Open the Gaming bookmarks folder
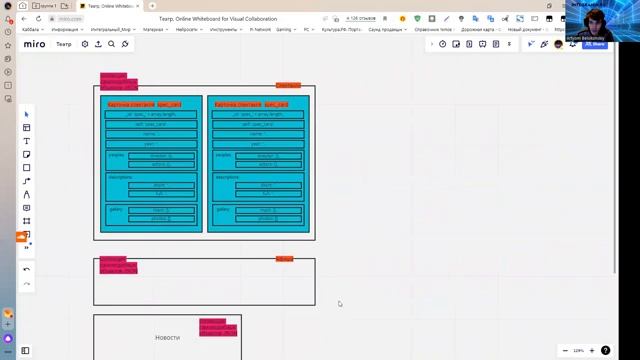The width and height of the screenshot is (640, 360). click(x=286, y=29)
